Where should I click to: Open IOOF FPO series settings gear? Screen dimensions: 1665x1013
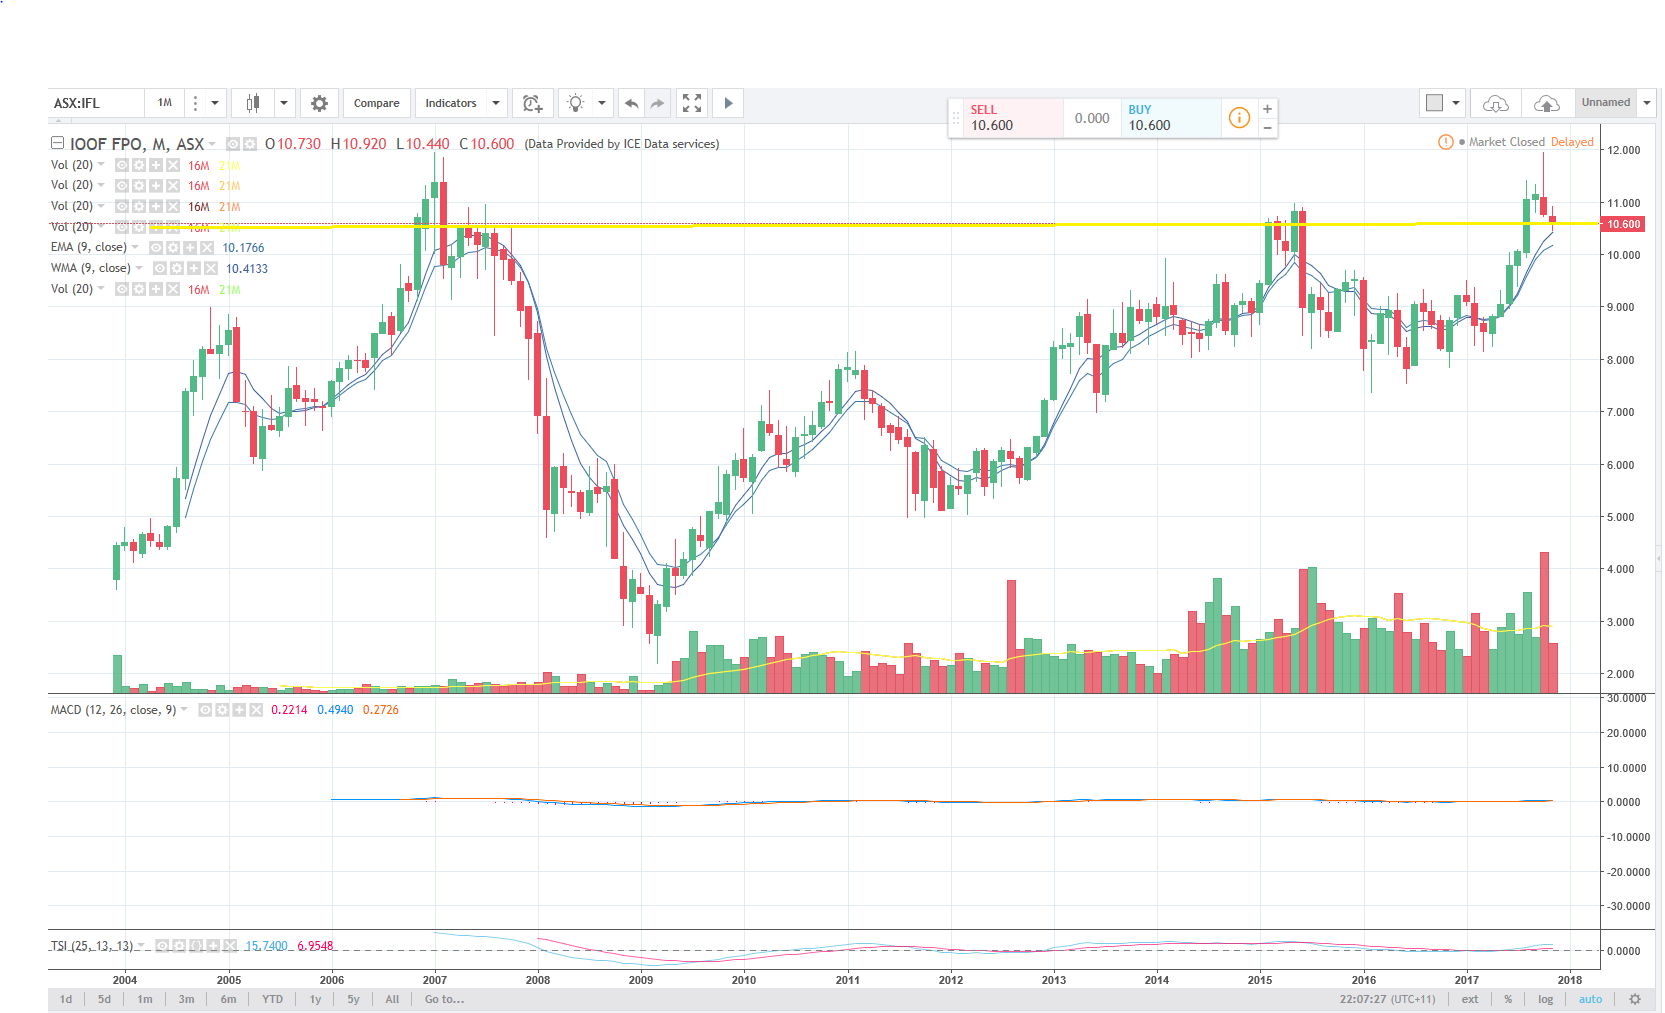[x=250, y=144]
